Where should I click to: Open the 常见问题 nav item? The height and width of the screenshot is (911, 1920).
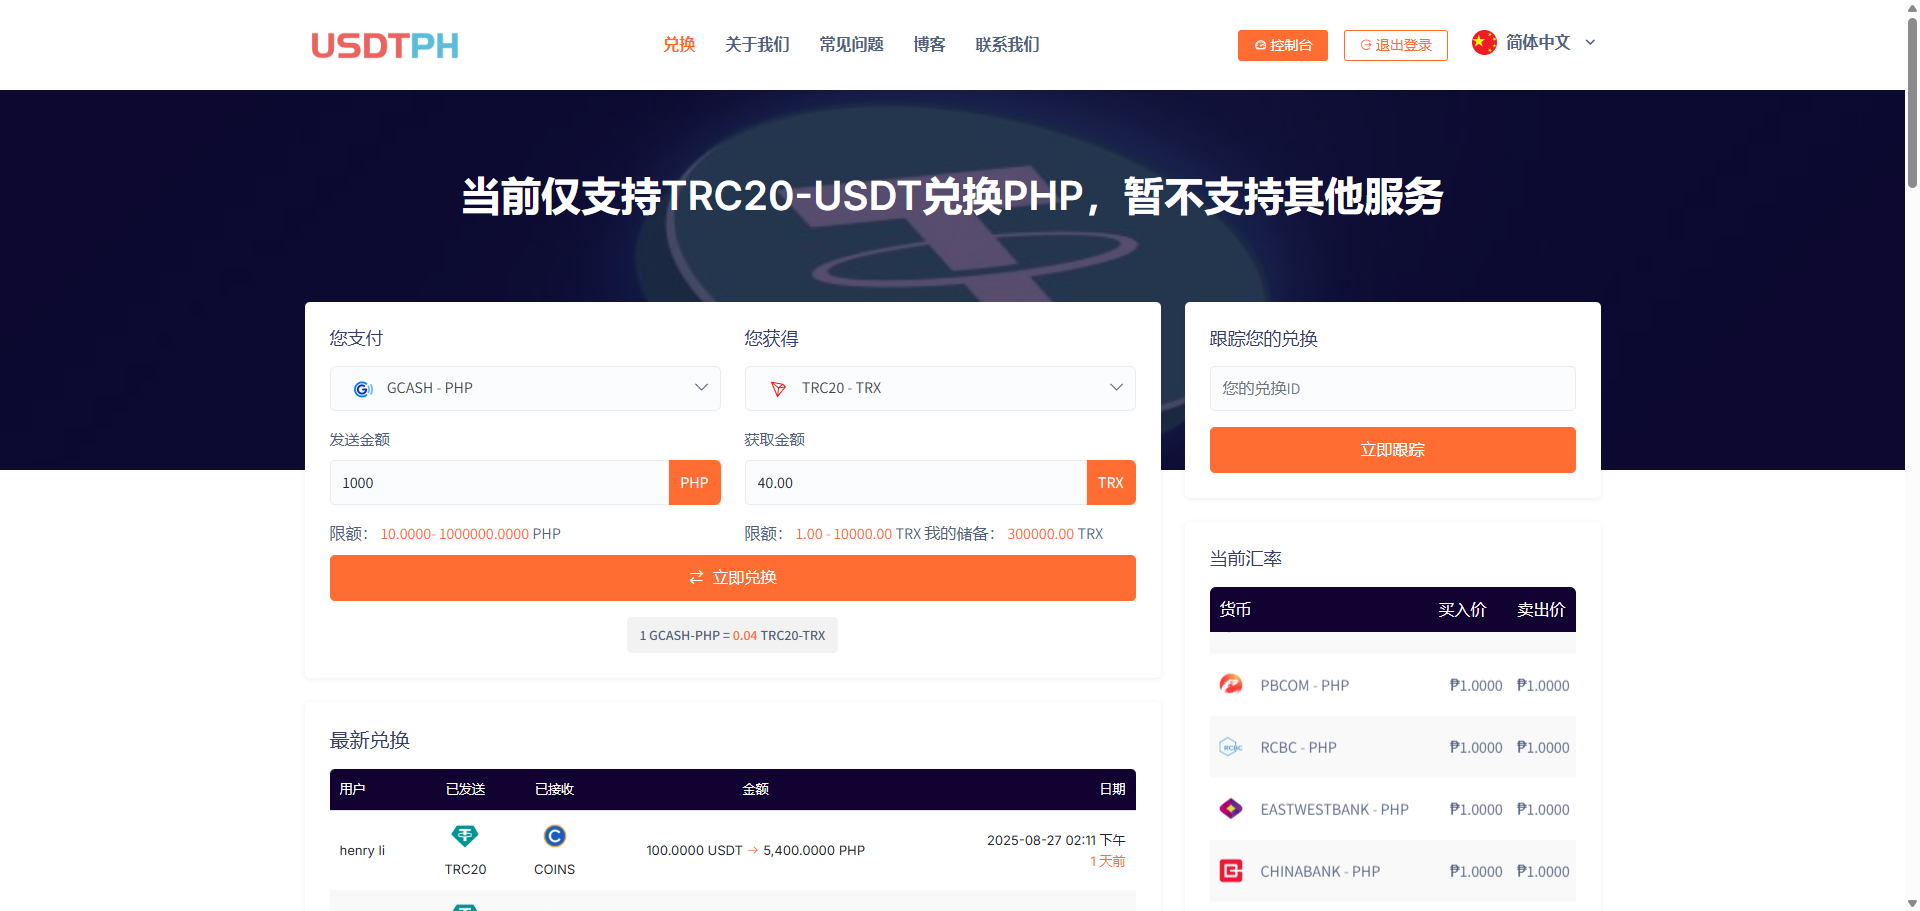pyautogui.click(x=851, y=45)
